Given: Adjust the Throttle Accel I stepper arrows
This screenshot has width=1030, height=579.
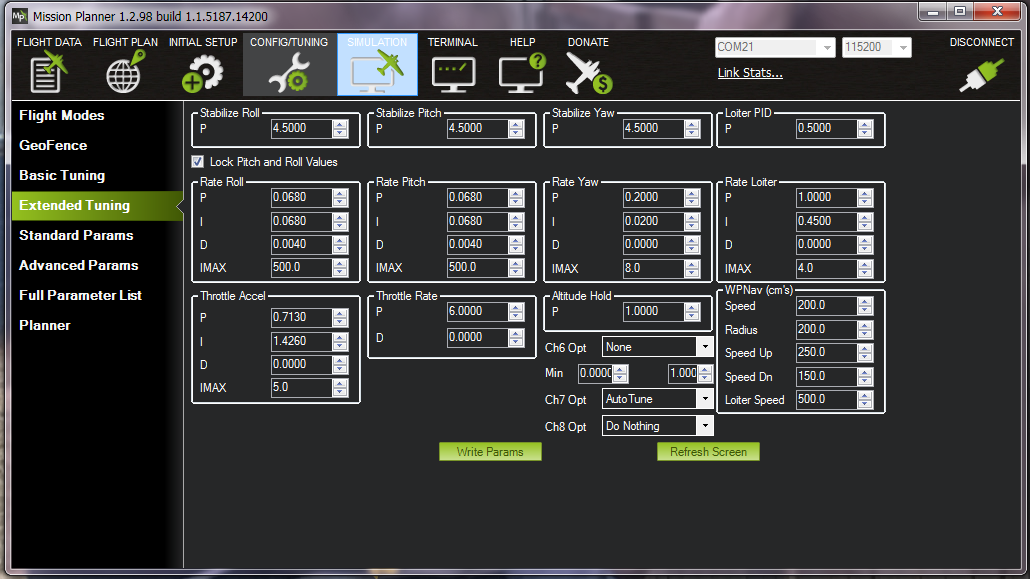Looking at the screenshot, I should coord(340,341).
